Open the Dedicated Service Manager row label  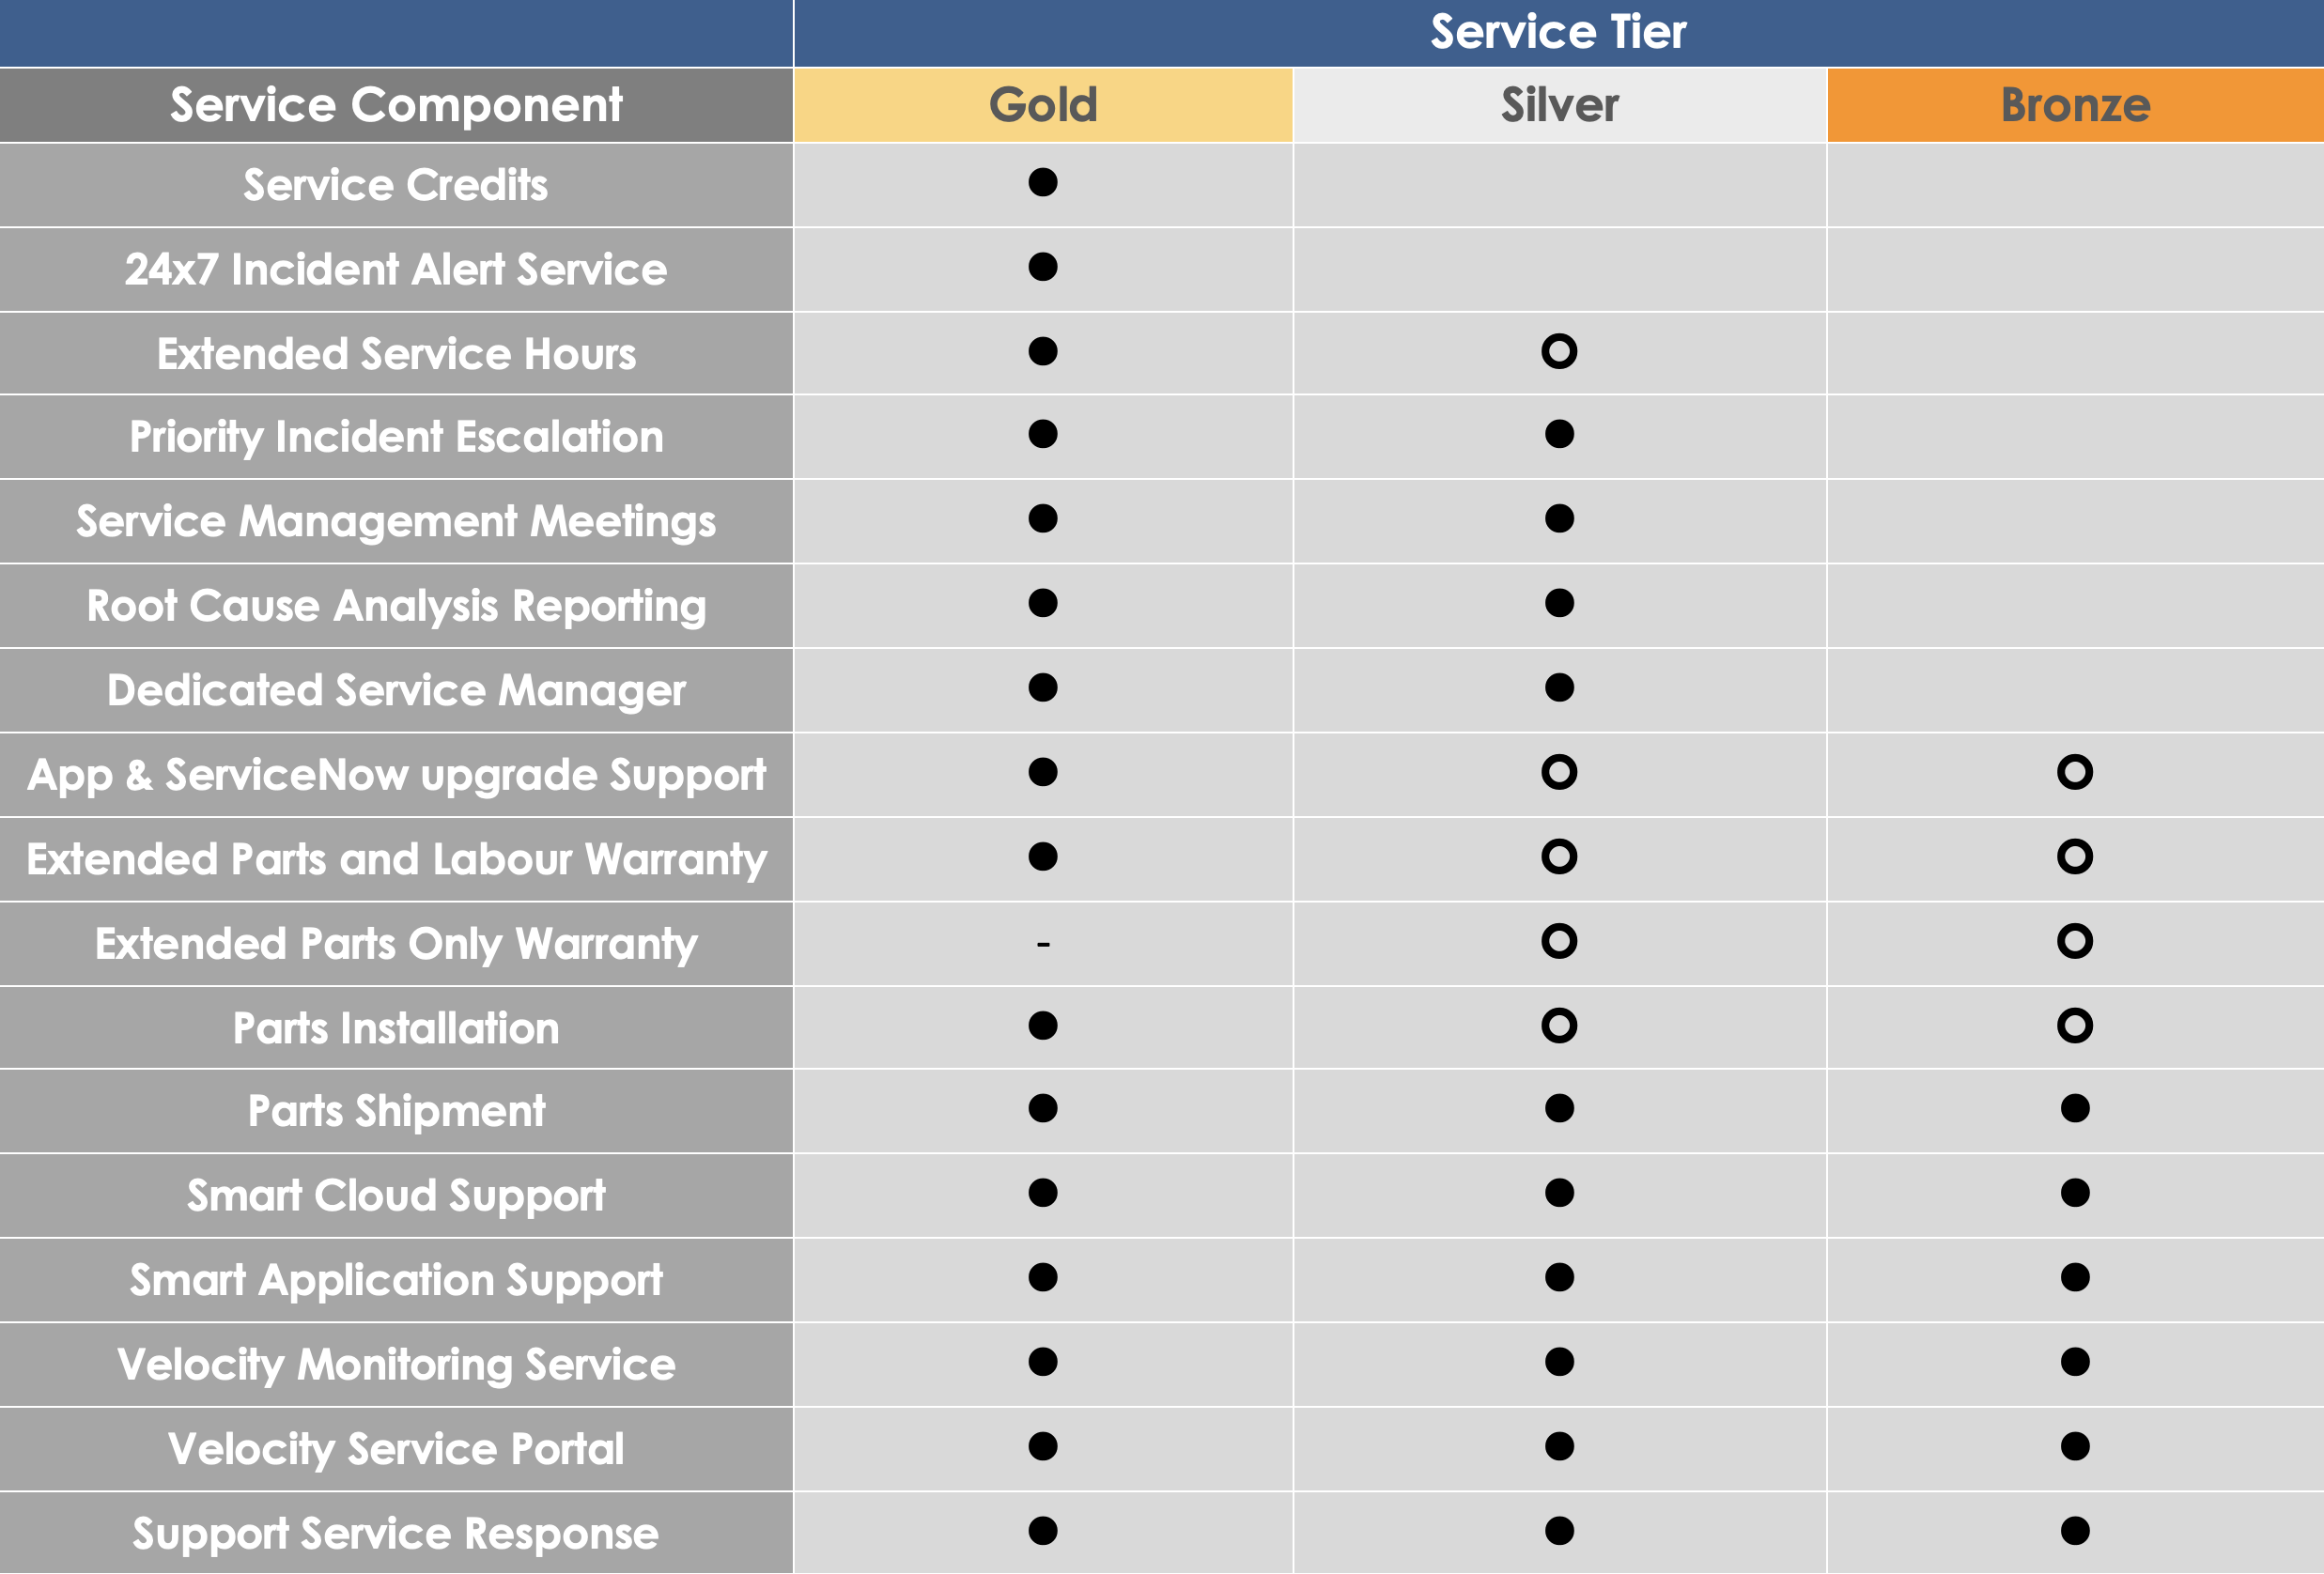coord(396,690)
